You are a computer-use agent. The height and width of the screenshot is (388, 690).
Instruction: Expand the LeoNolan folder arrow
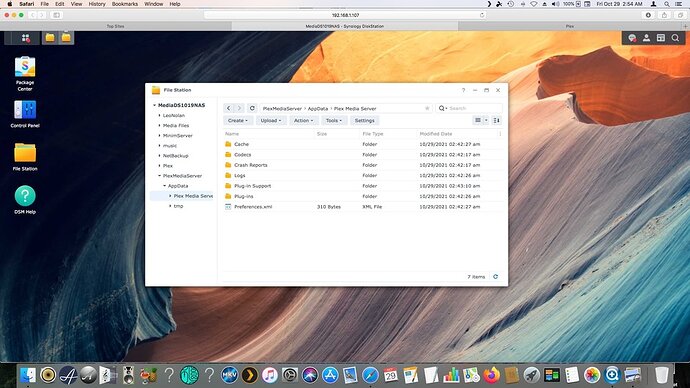tap(160, 115)
